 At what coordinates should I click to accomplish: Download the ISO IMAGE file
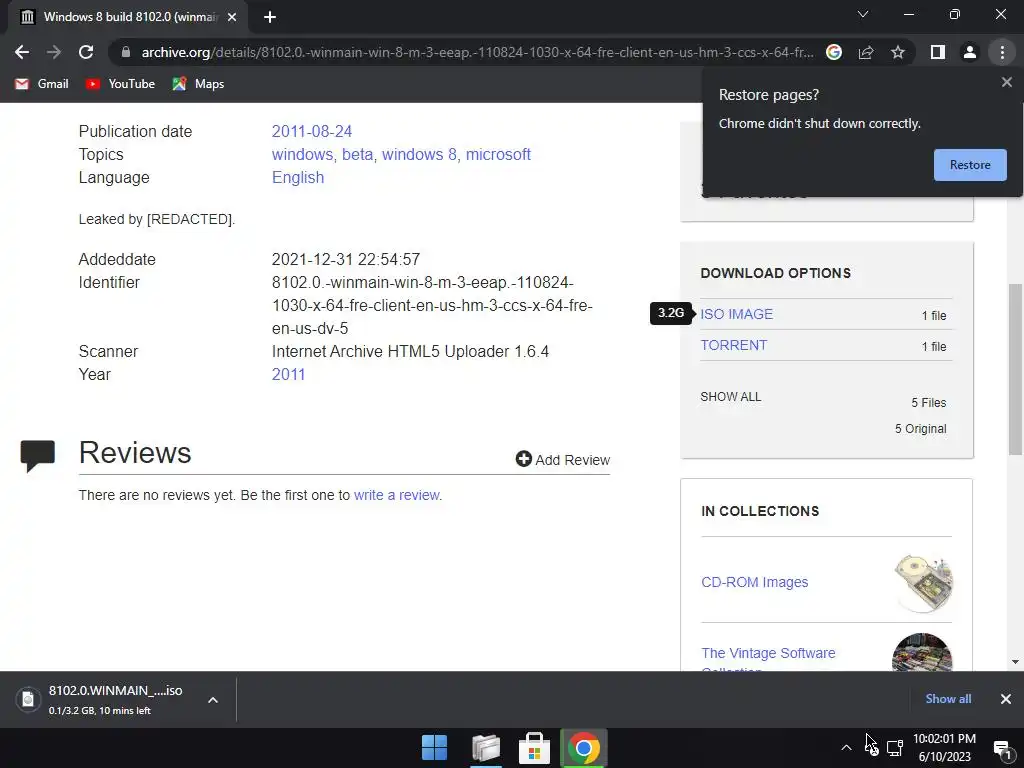(737, 314)
